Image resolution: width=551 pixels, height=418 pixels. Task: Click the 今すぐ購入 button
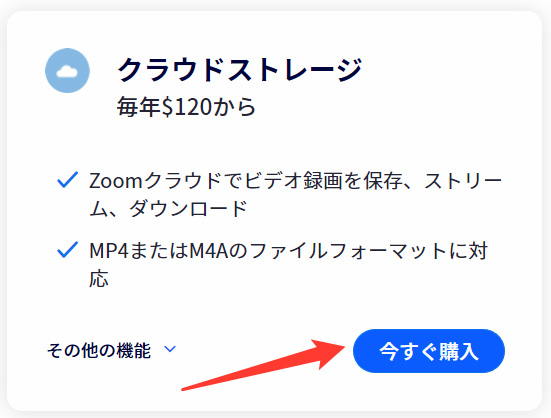point(429,351)
